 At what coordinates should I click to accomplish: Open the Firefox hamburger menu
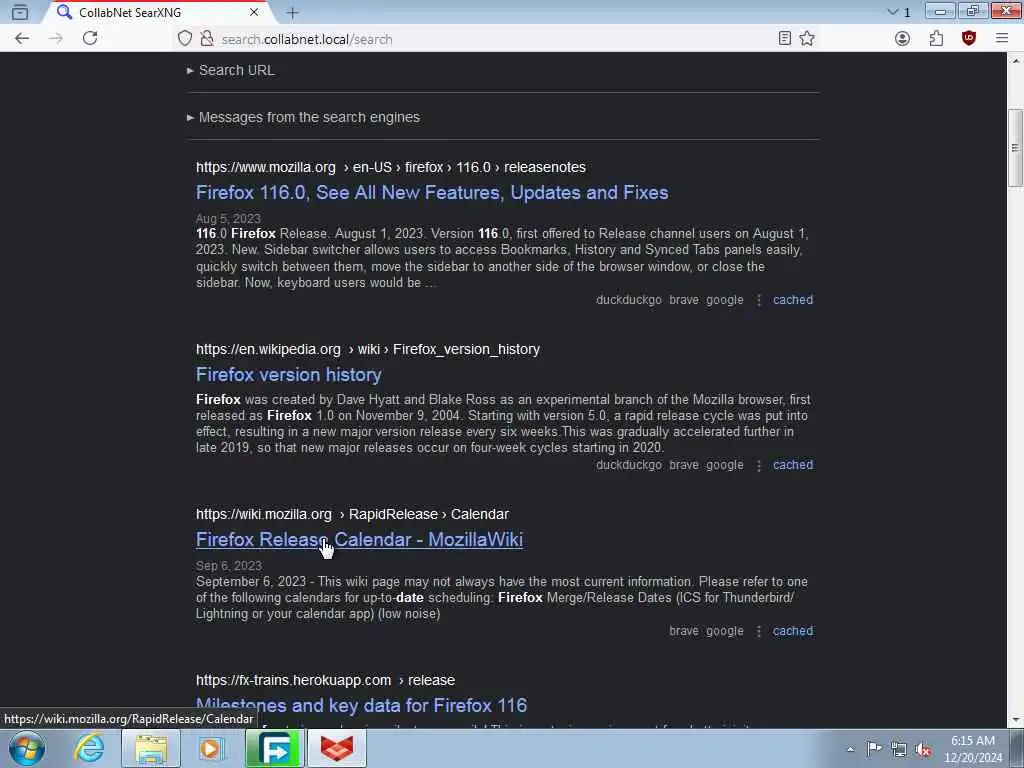pyautogui.click(x=1002, y=39)
